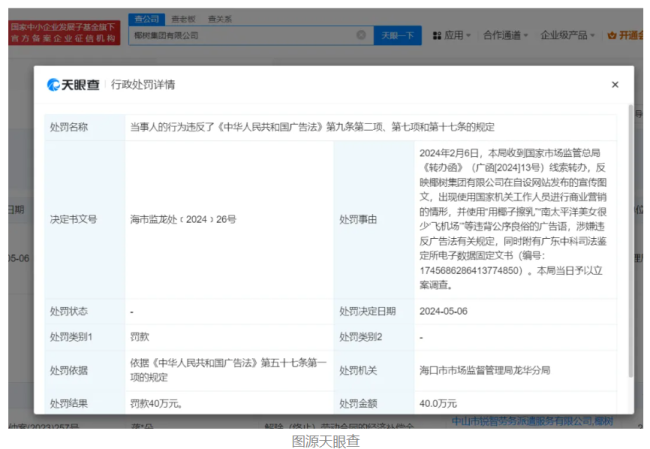
Task: Select the 决定书文号 label cell
Action: pos(85,219)
